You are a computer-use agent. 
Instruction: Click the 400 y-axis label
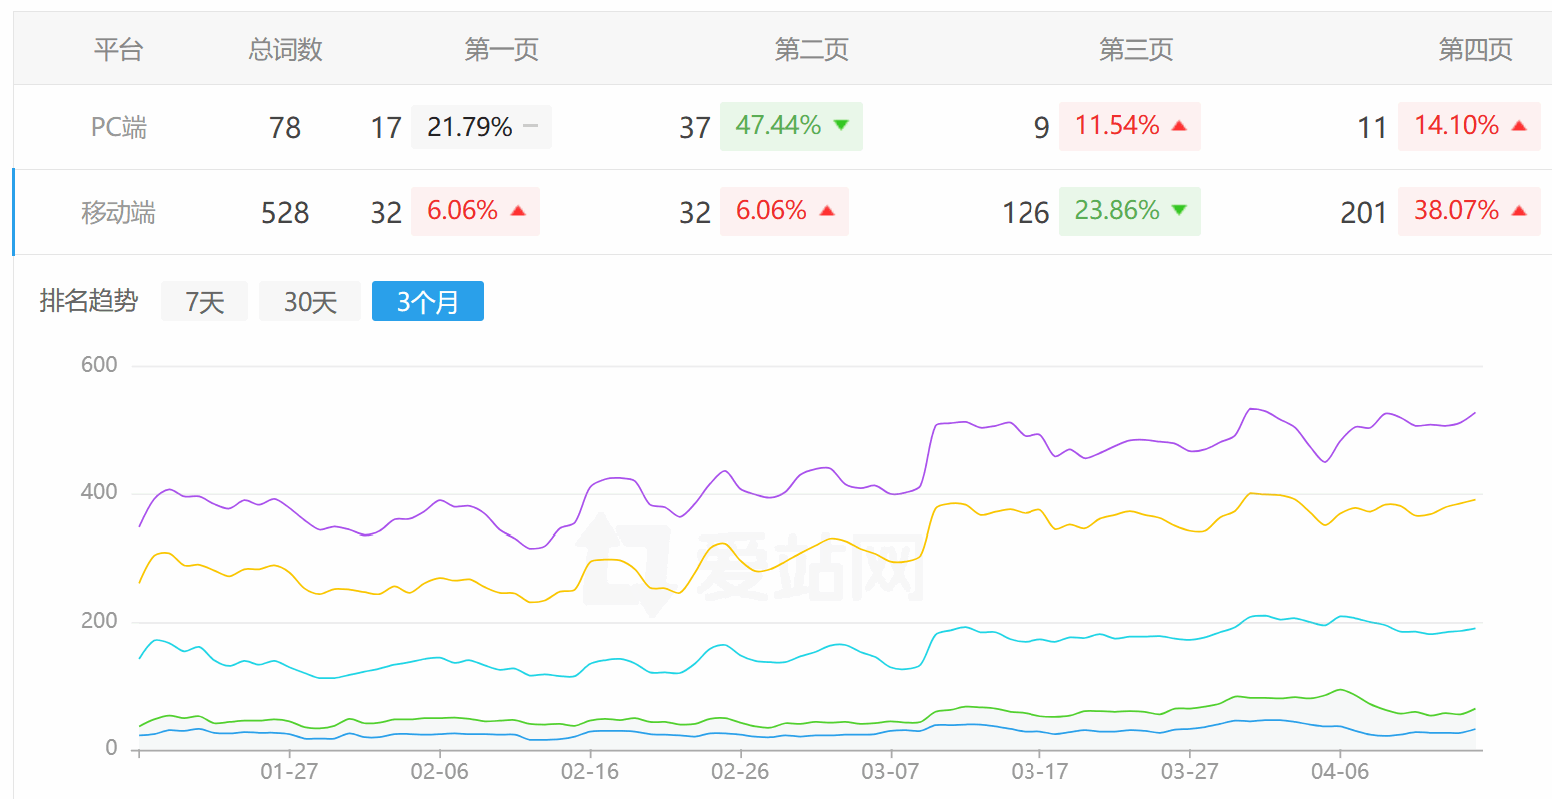tap(99, 492)
